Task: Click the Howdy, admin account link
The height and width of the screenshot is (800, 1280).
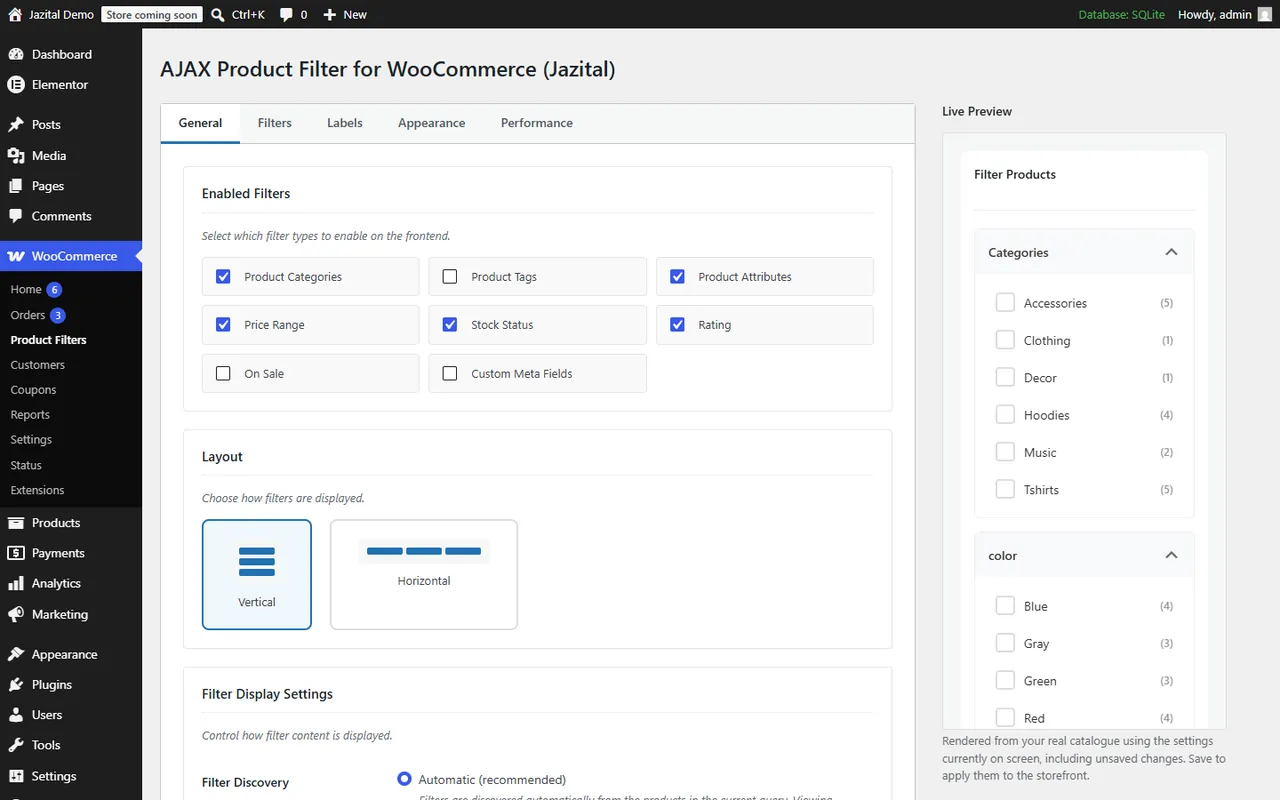Action: click(1215, 15)
